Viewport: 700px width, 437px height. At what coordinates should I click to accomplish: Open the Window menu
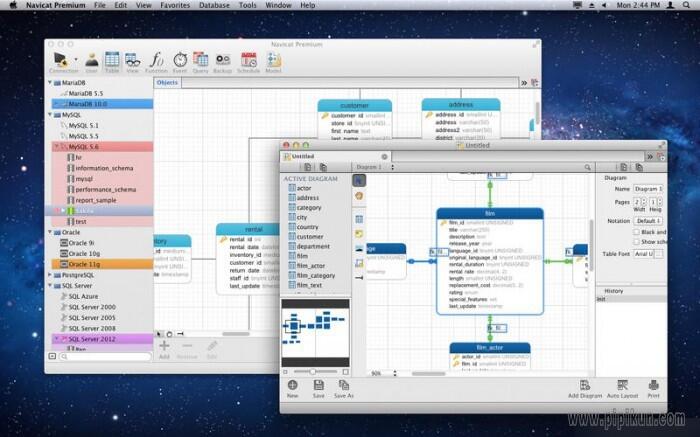tap(278, 5)
